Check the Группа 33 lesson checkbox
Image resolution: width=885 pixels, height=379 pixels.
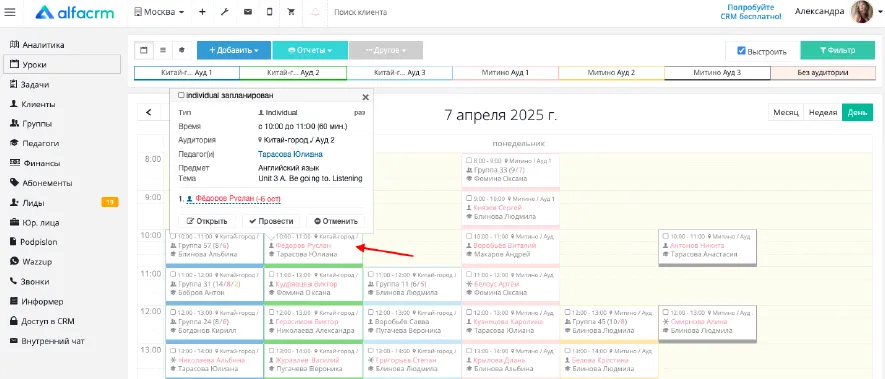point(468,160)
